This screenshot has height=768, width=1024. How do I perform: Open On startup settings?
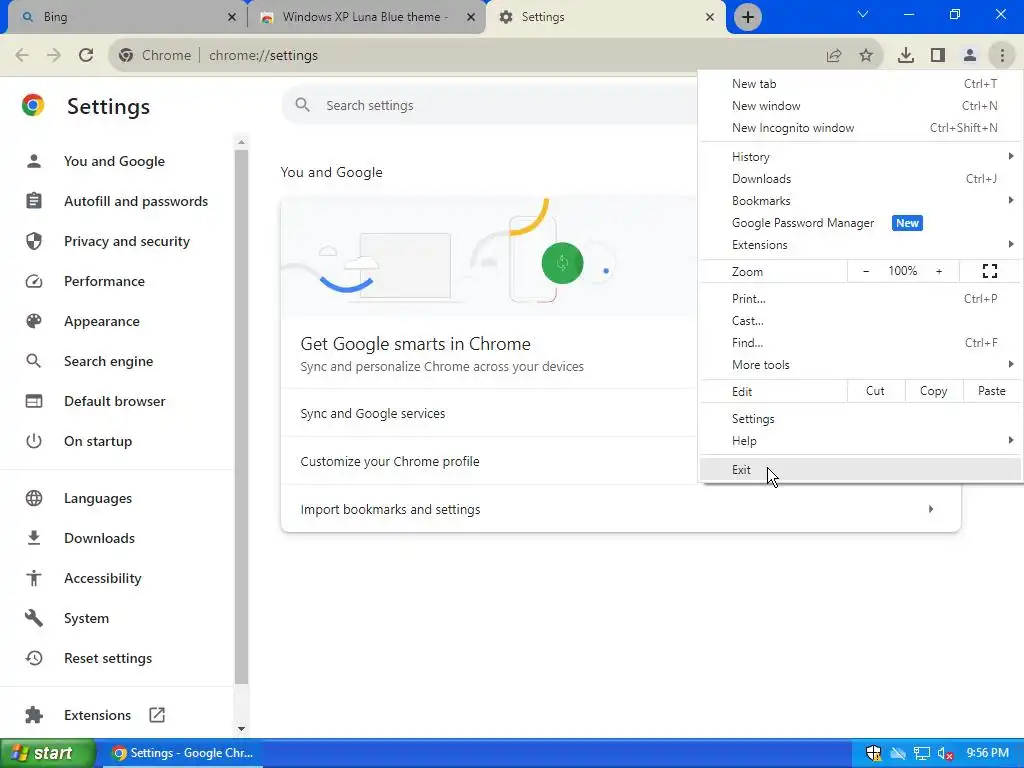[x=98, y=441]
